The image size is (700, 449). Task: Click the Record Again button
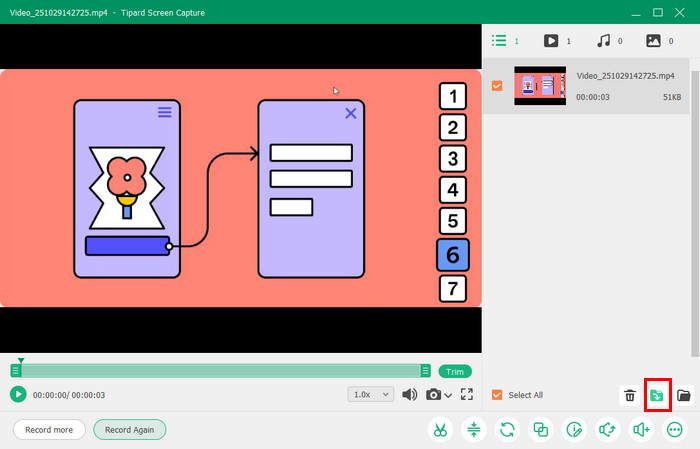tap(130, 430)
